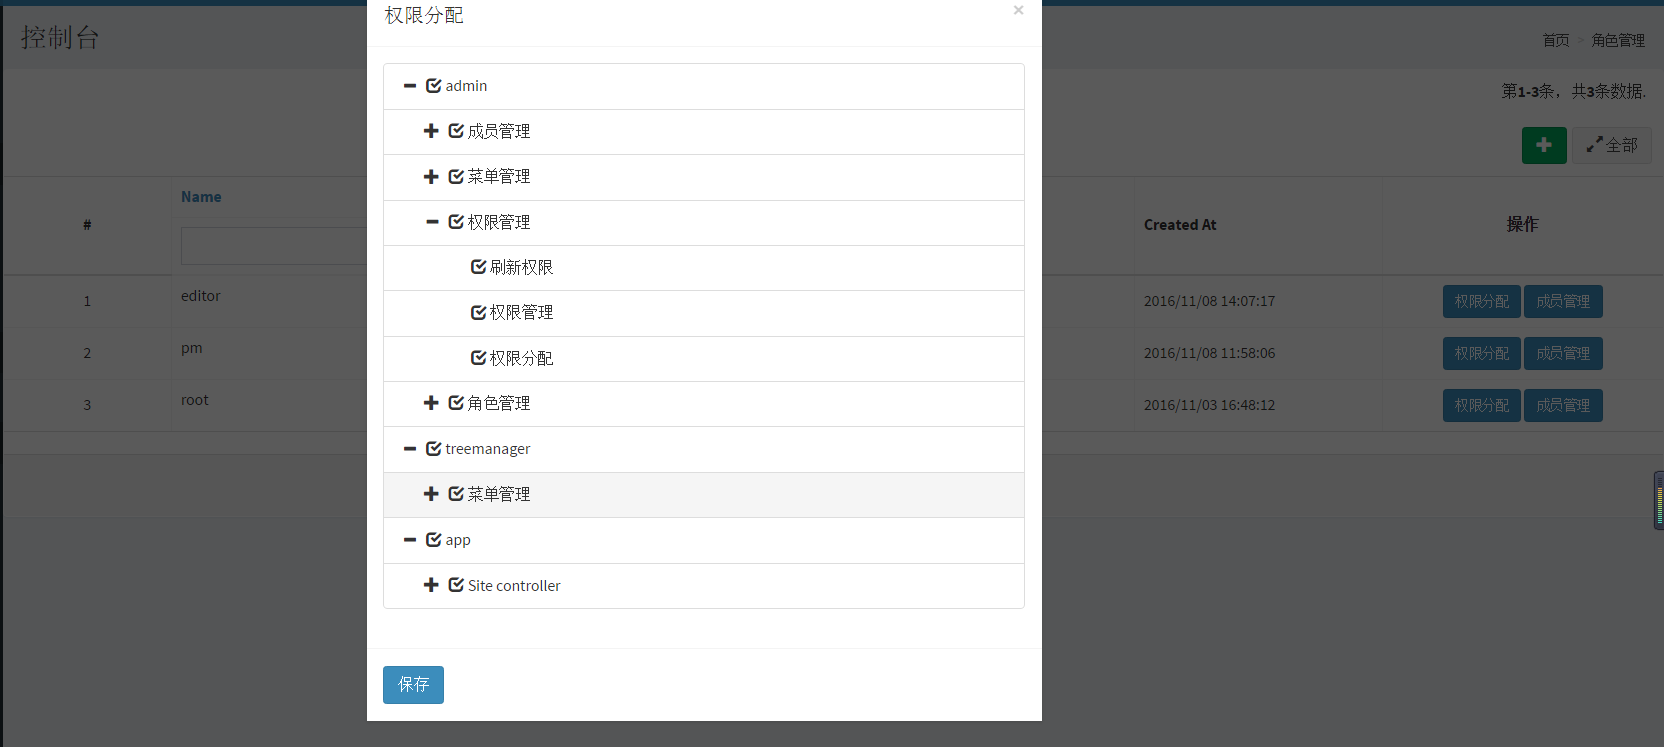Image resolution: width=1664 pixels, height=747 pixels.
Task: Open 成员管理 for the root row
Action: [1563, 405]
